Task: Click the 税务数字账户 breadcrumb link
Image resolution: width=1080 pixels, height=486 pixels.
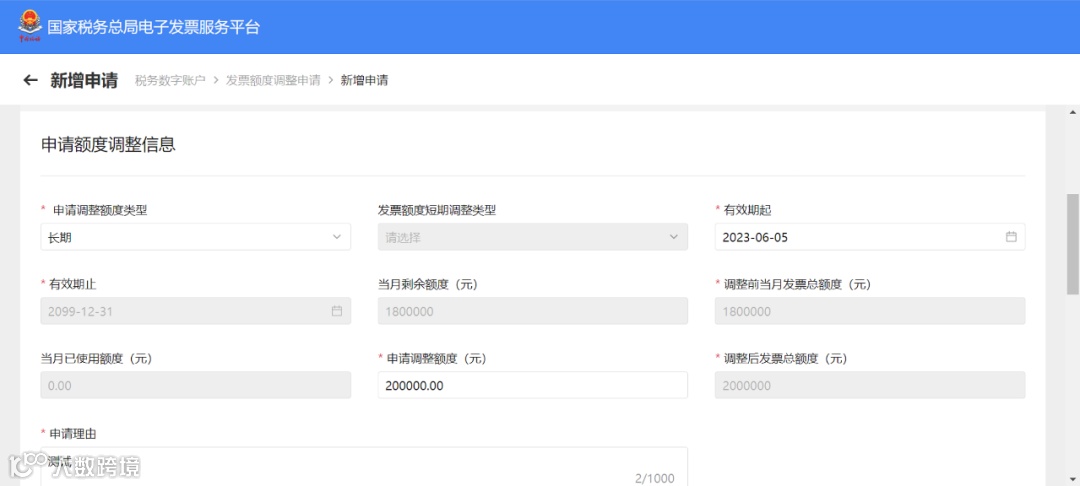Action: (x=170, y=81)
